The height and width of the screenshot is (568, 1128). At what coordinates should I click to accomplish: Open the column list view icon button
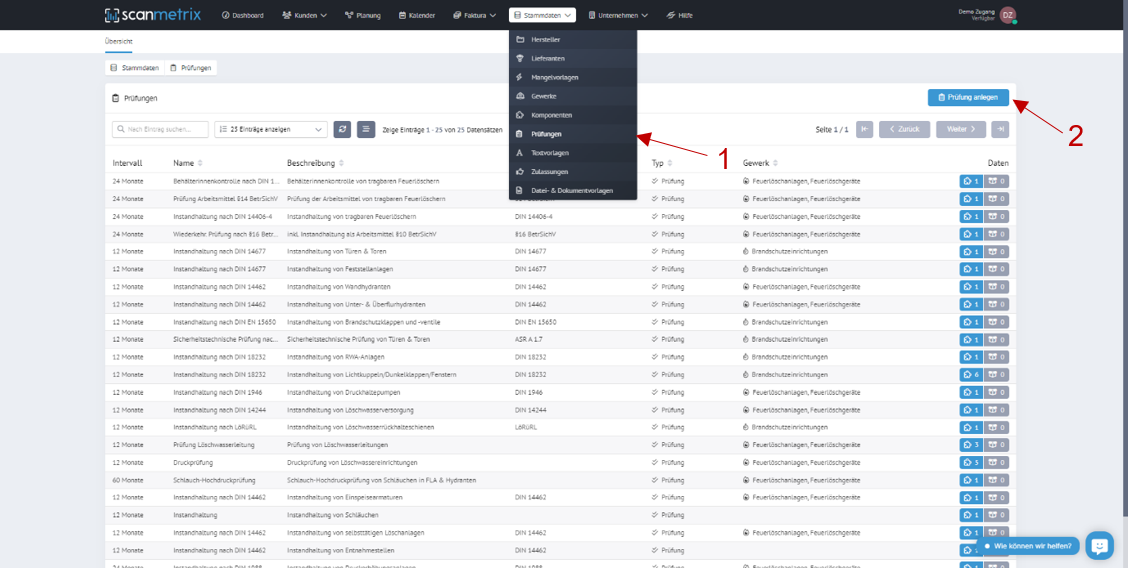(366, 129)
